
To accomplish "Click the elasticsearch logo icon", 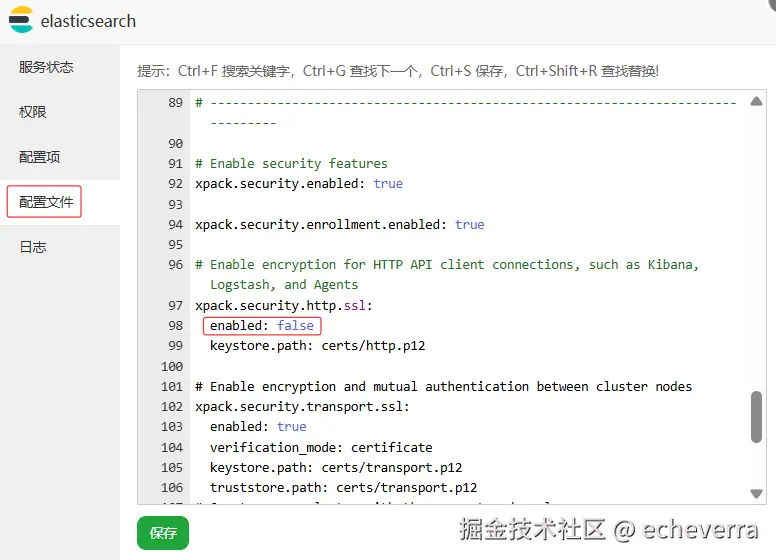I will (x=21, y=20).
